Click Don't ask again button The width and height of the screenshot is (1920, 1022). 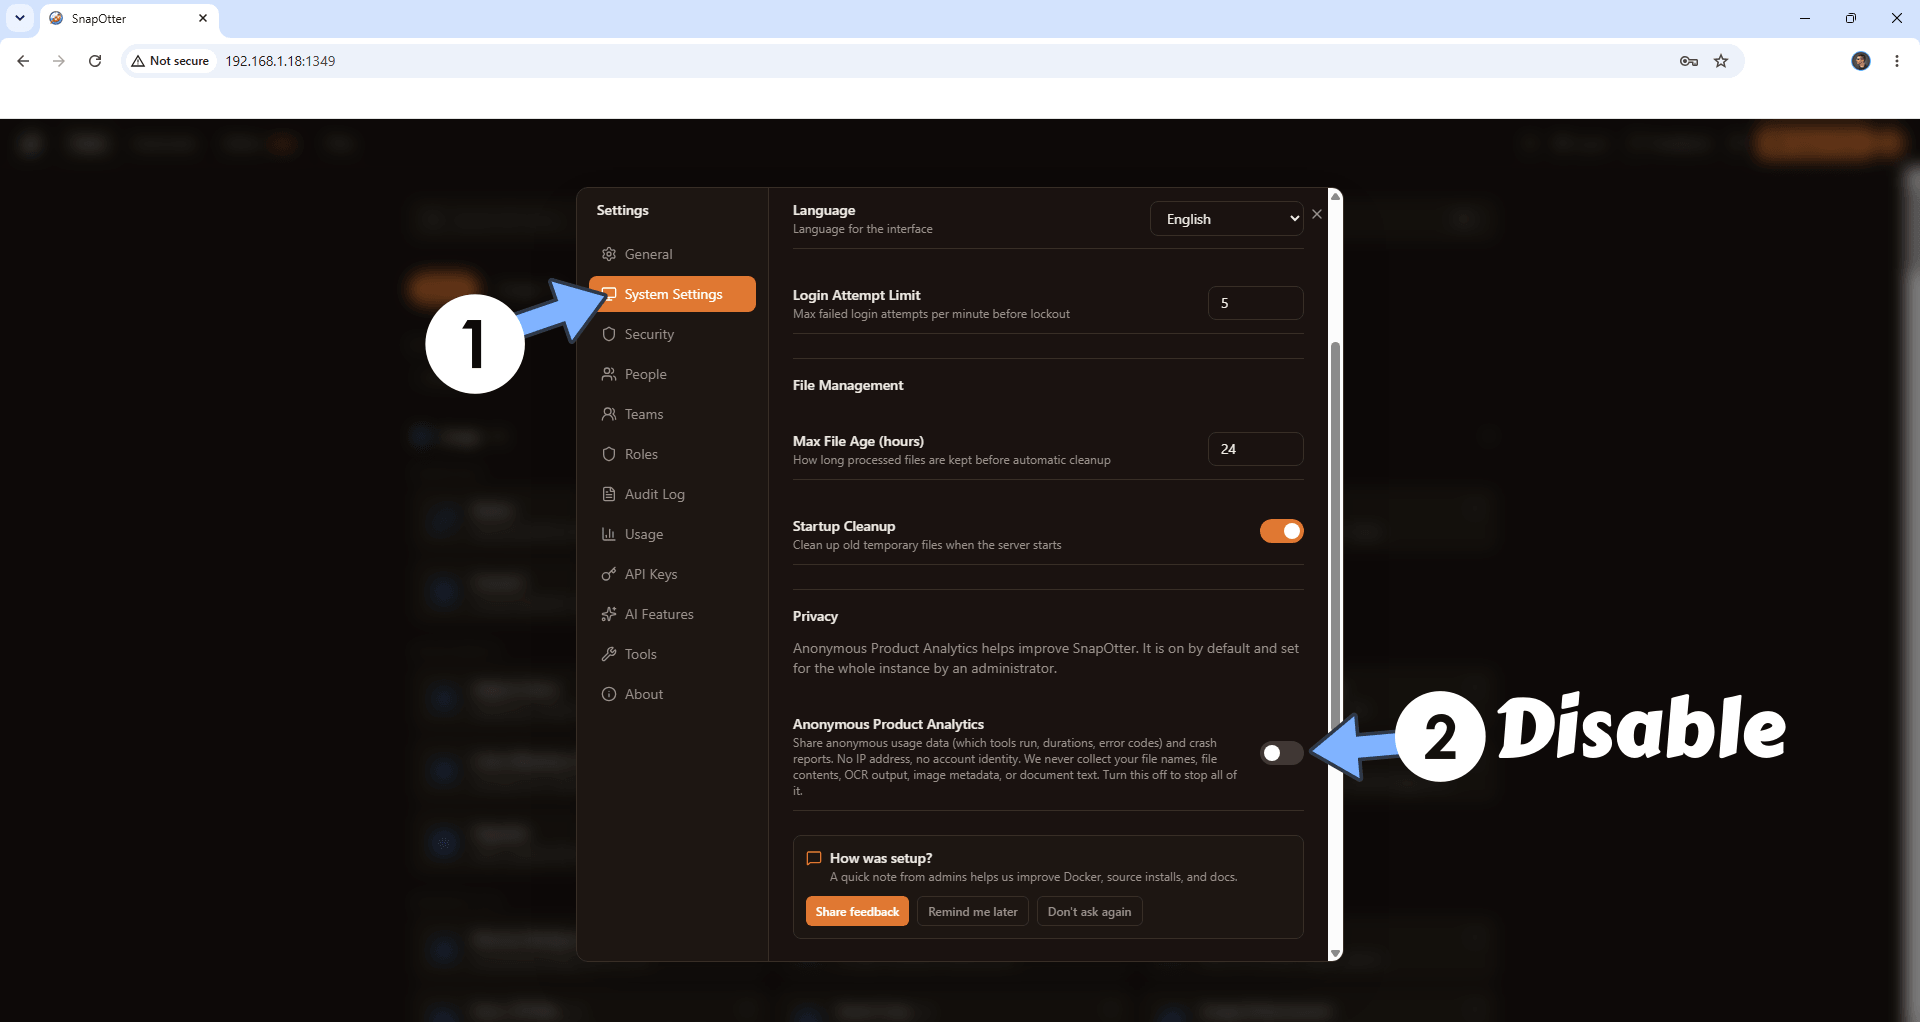[1089, 911]
